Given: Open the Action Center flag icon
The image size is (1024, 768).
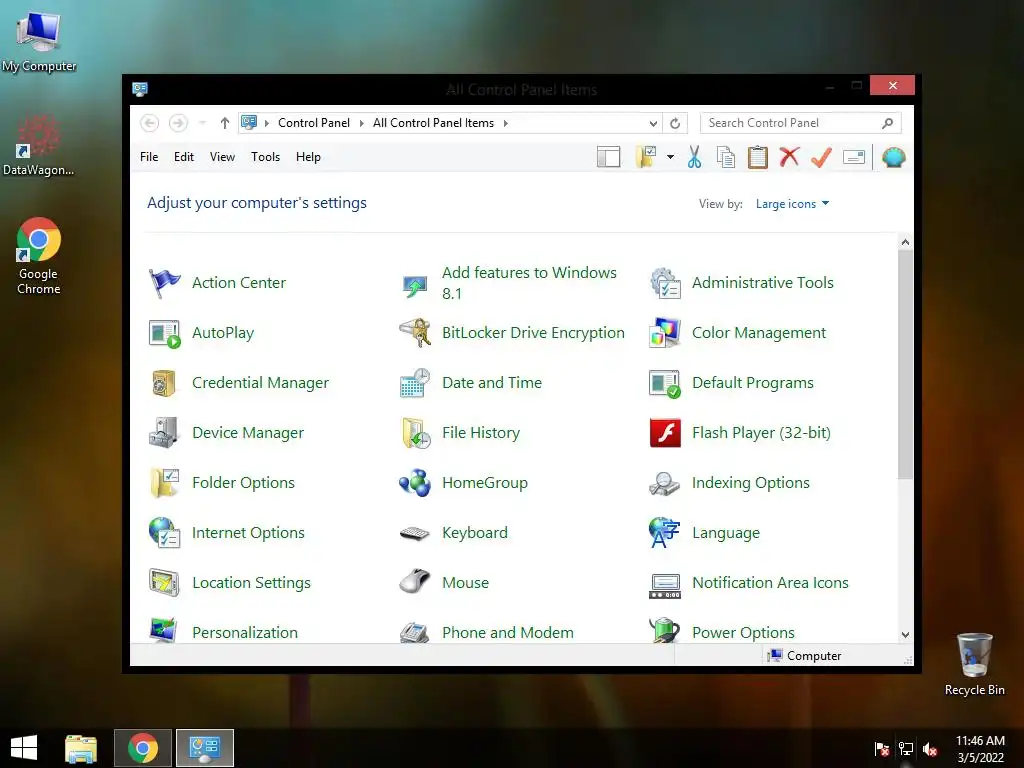Looking at the screenshot, I should click(x=164, y=283).
